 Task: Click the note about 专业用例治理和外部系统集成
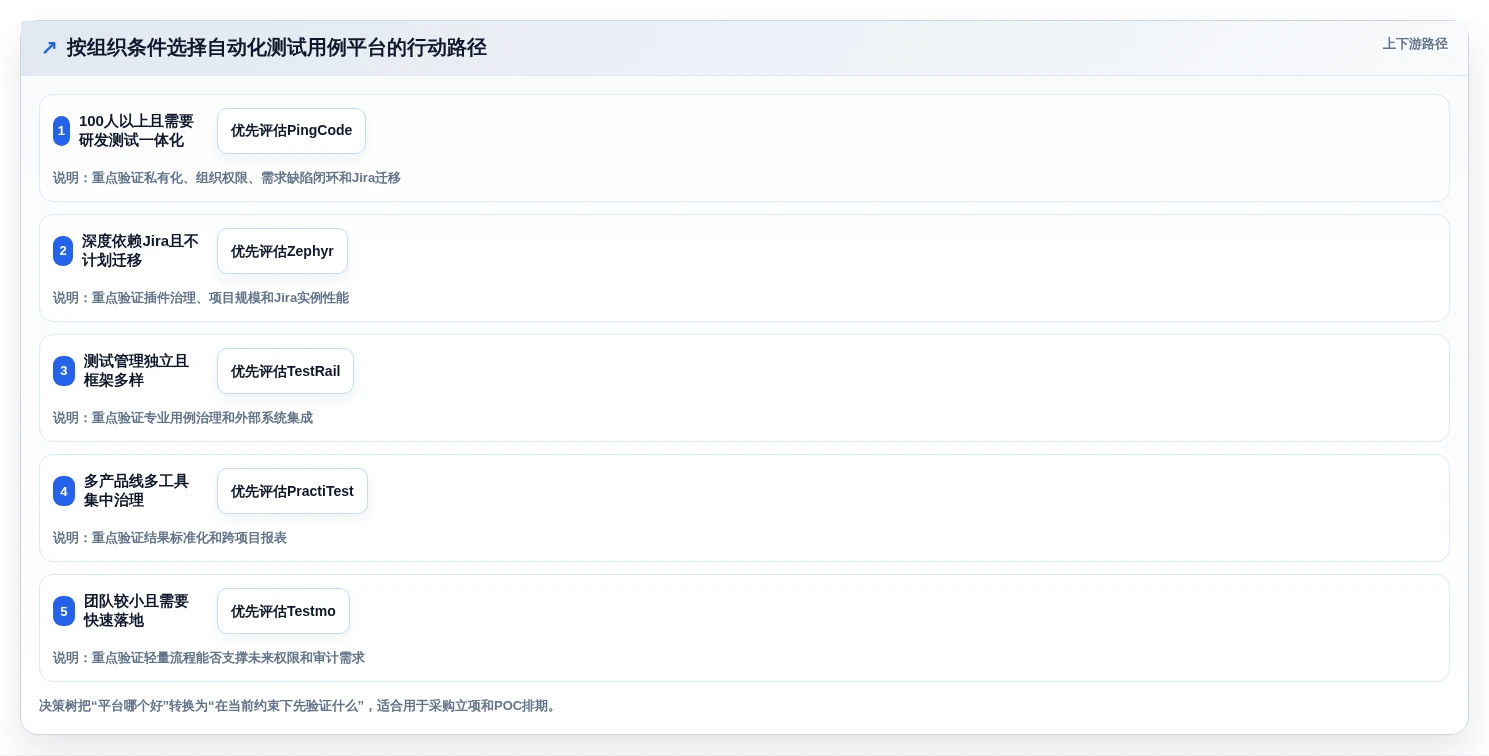[x=183, y=418]
